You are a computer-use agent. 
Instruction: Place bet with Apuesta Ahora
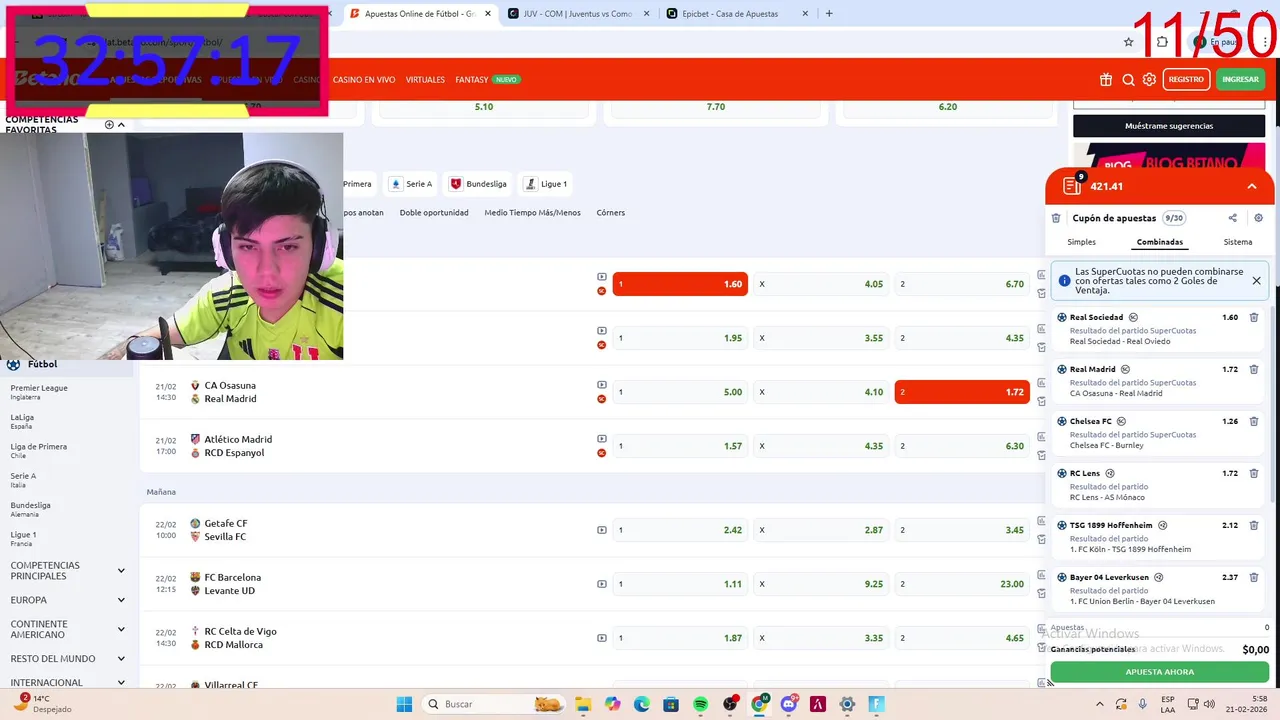click(x=1159, y=672)
